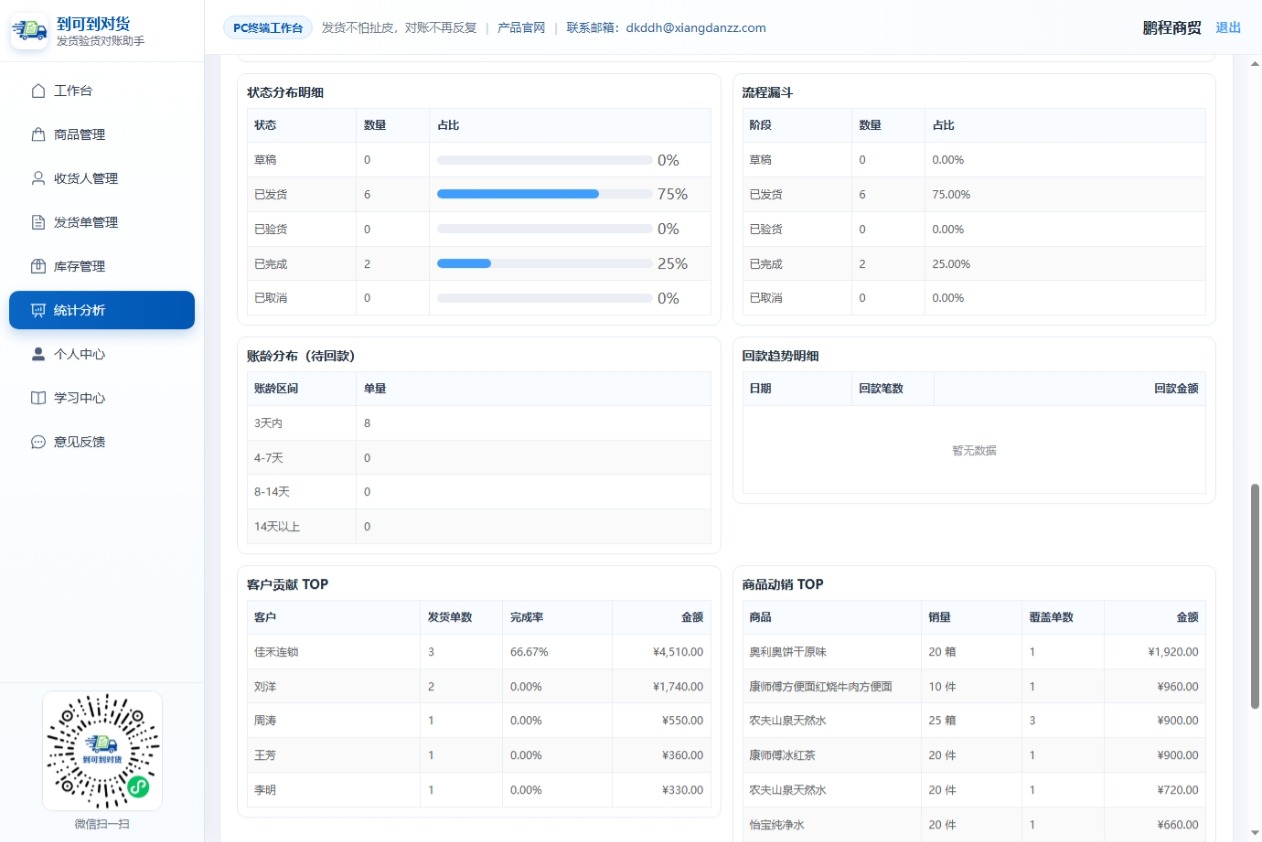Click customer 佳禾连锁 in the table
Image resolution: width=1262 pixels, height=842 pixels.
(277, 652)
